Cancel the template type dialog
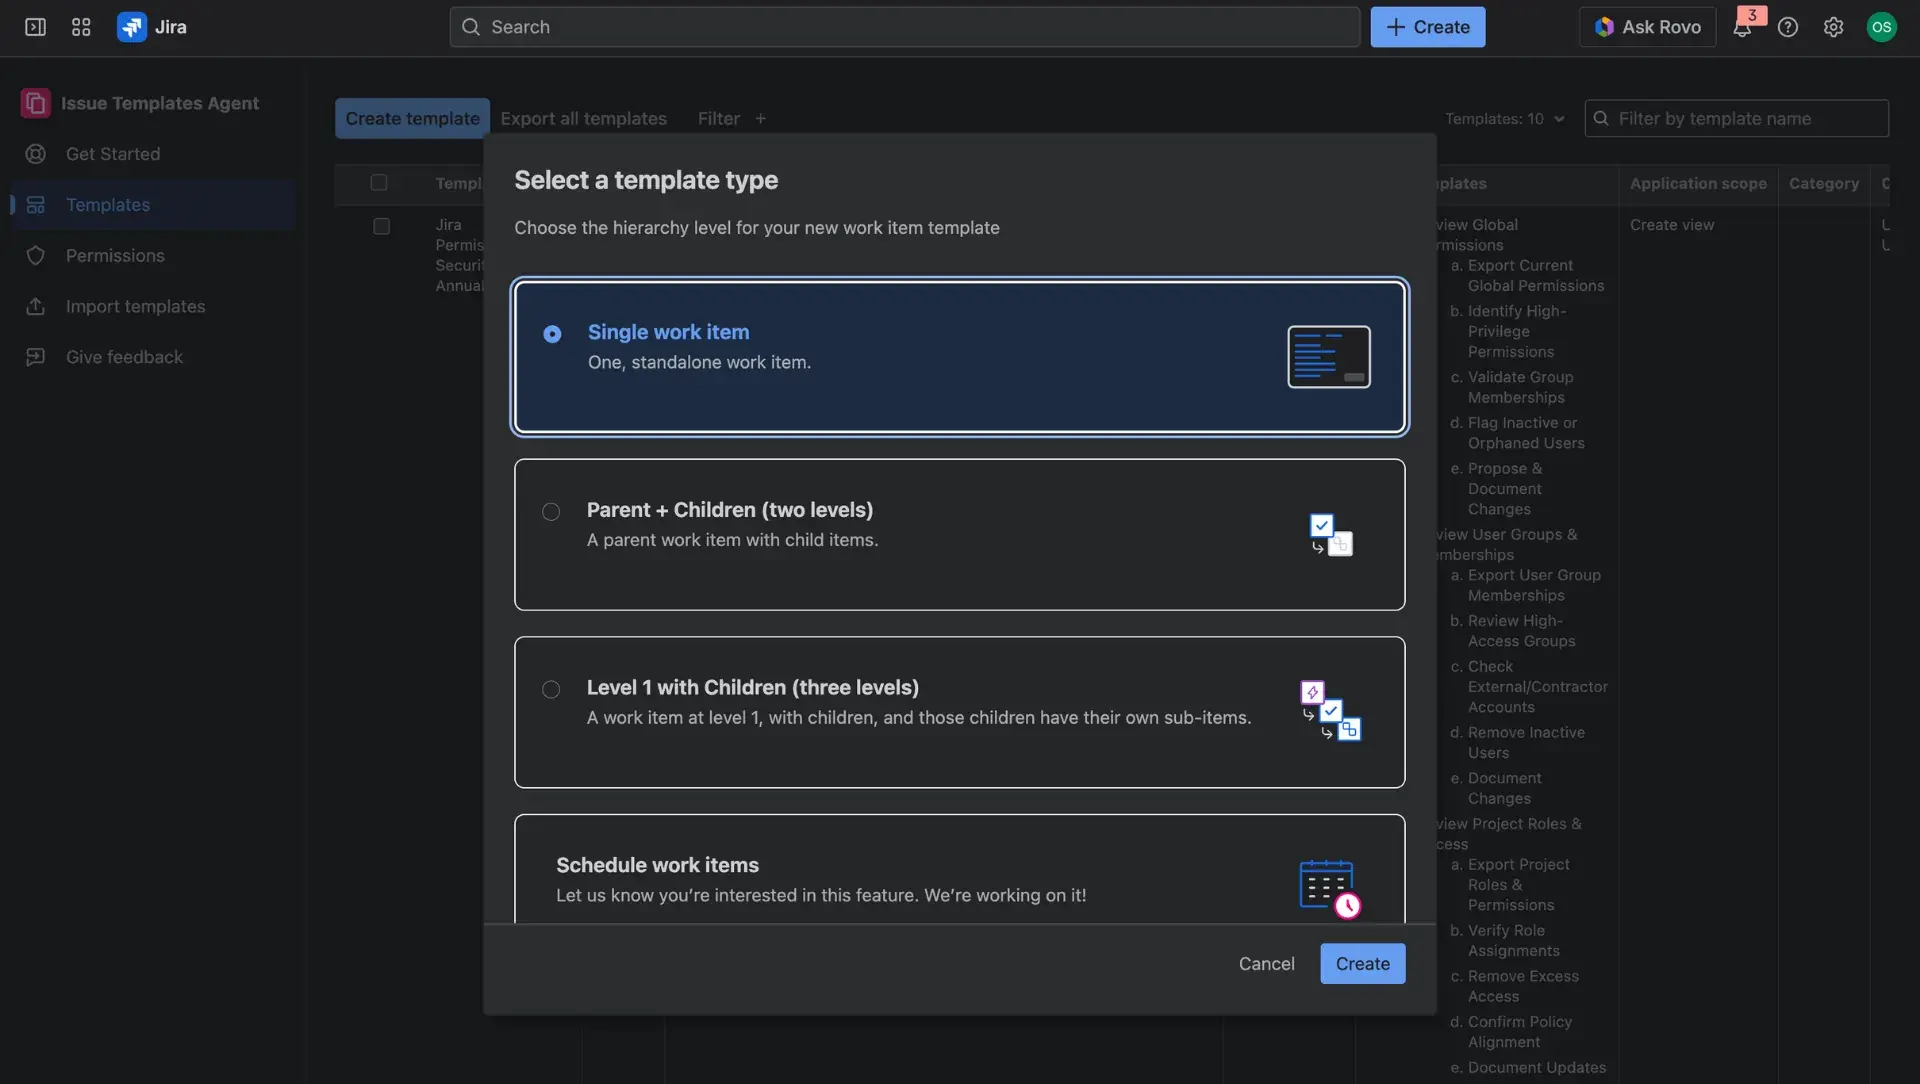Viewport: 1920px width, 1084px height. [x=1266, y=963]
